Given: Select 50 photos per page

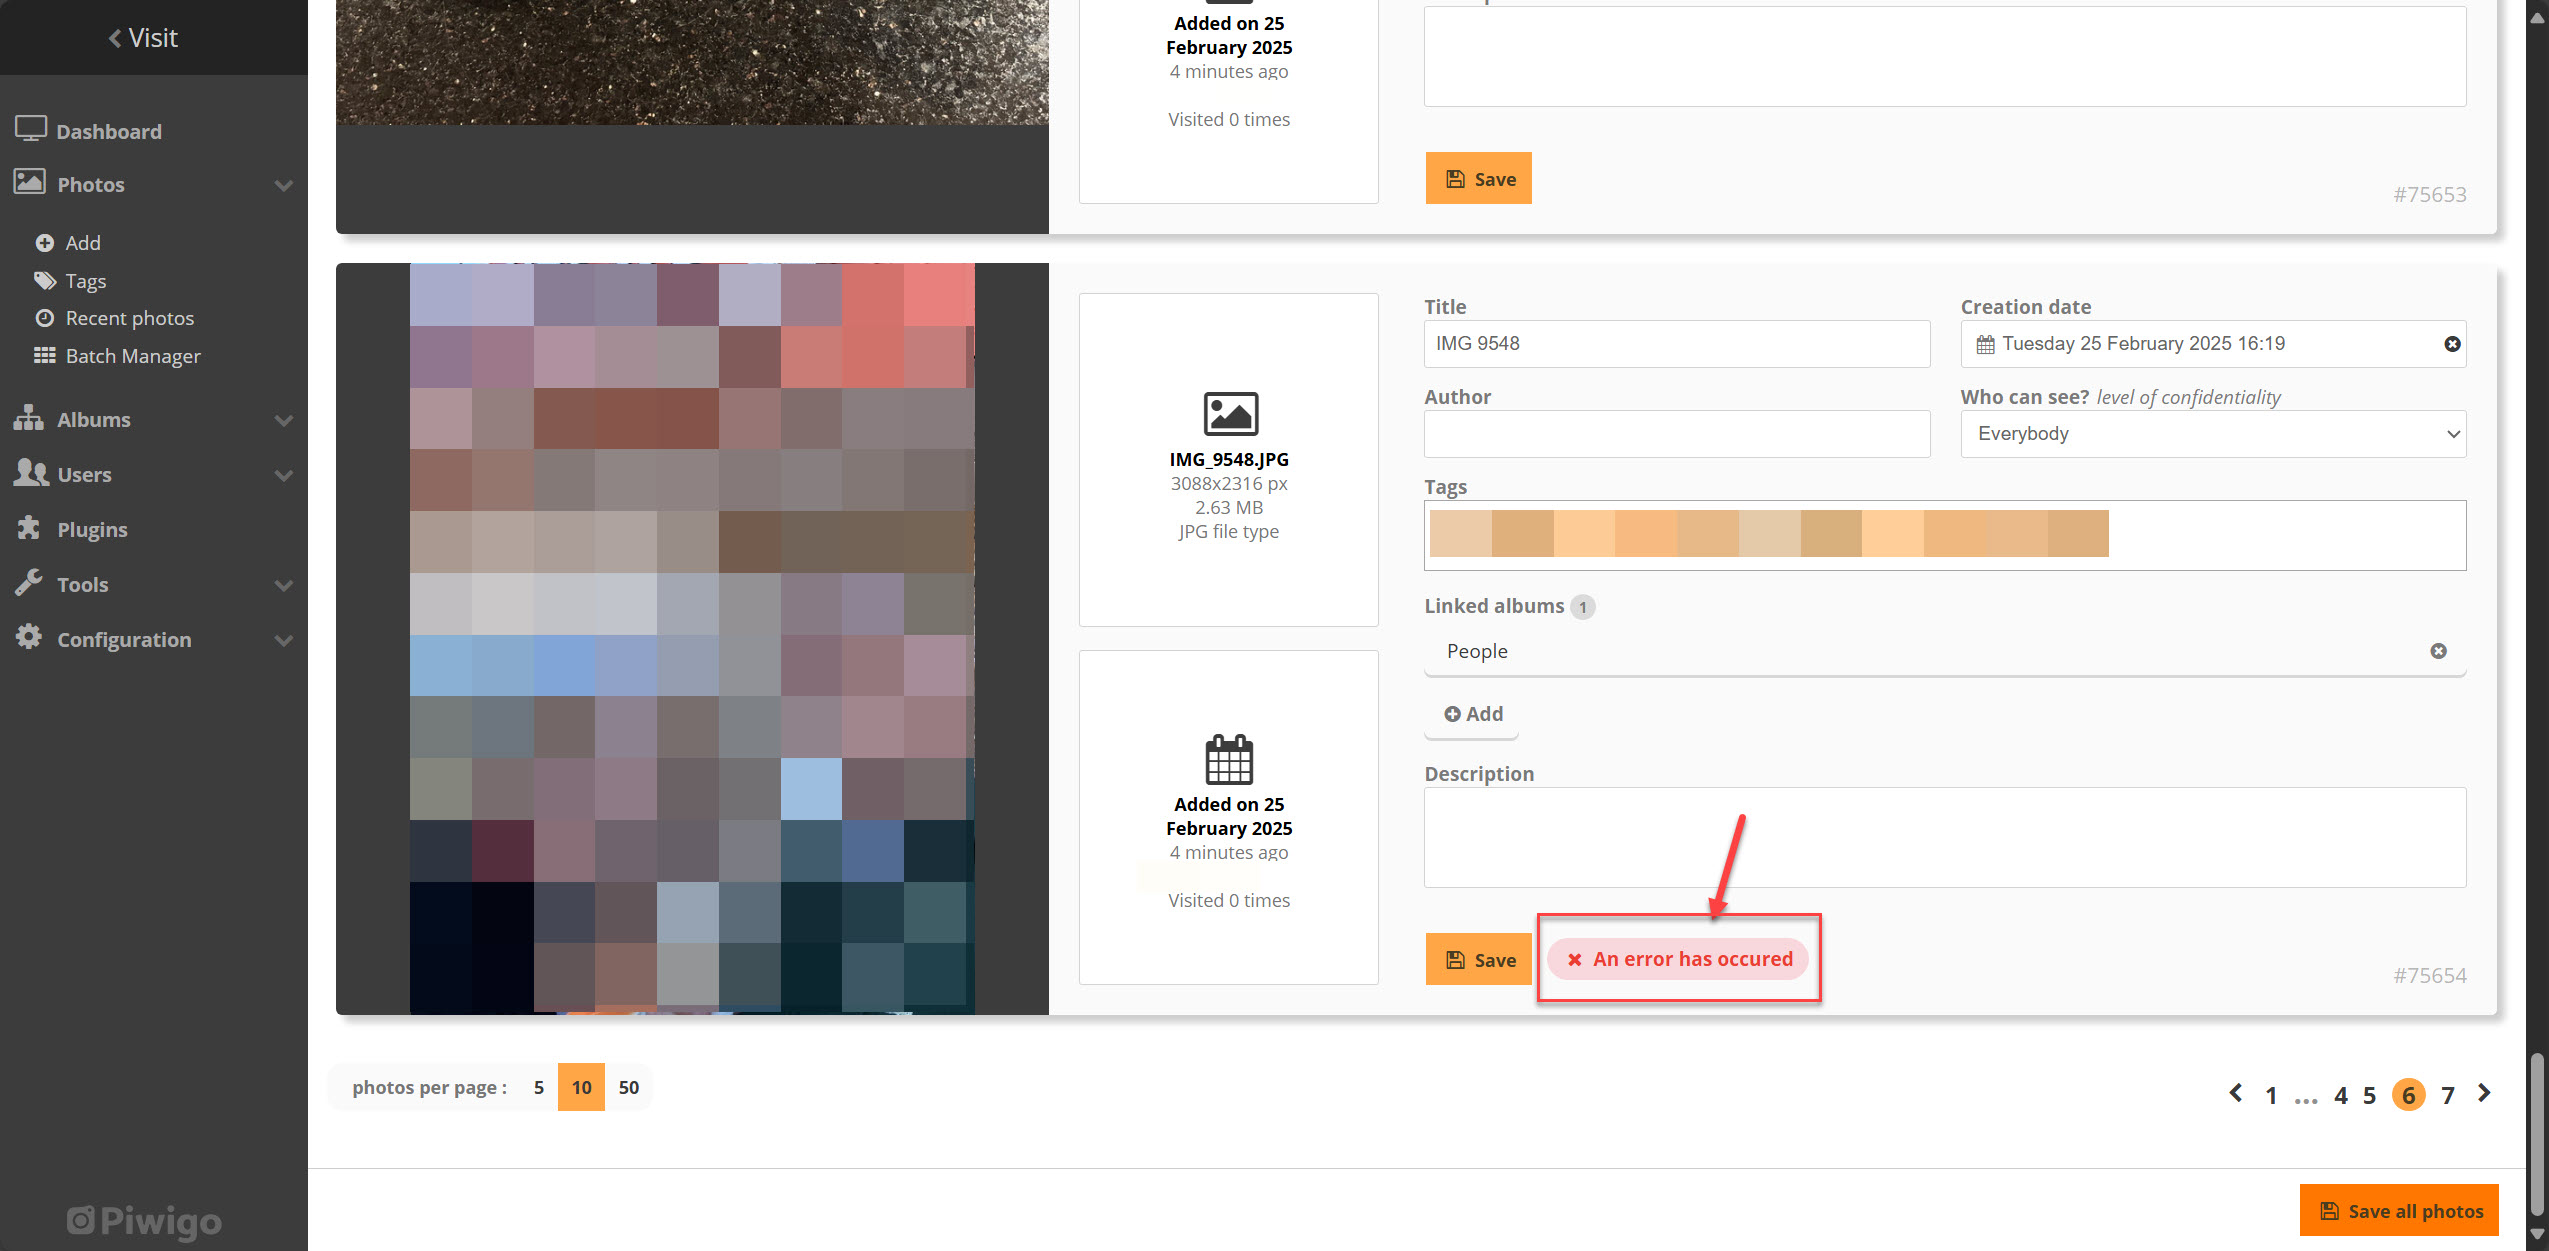Looking at the screenshot, I should click(x=628, y=1086).
